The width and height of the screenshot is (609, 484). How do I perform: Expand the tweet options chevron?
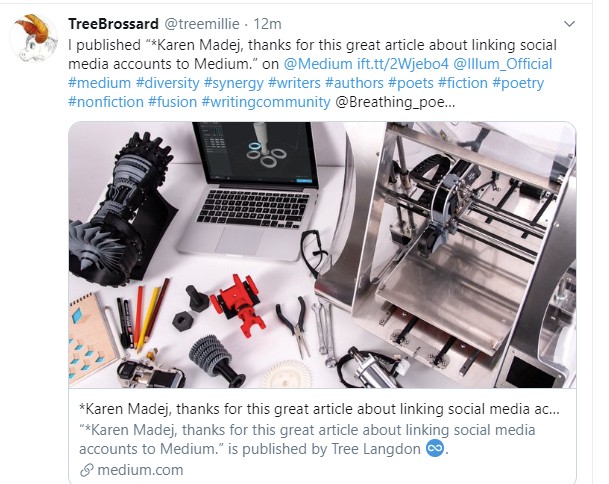[569, 24]
